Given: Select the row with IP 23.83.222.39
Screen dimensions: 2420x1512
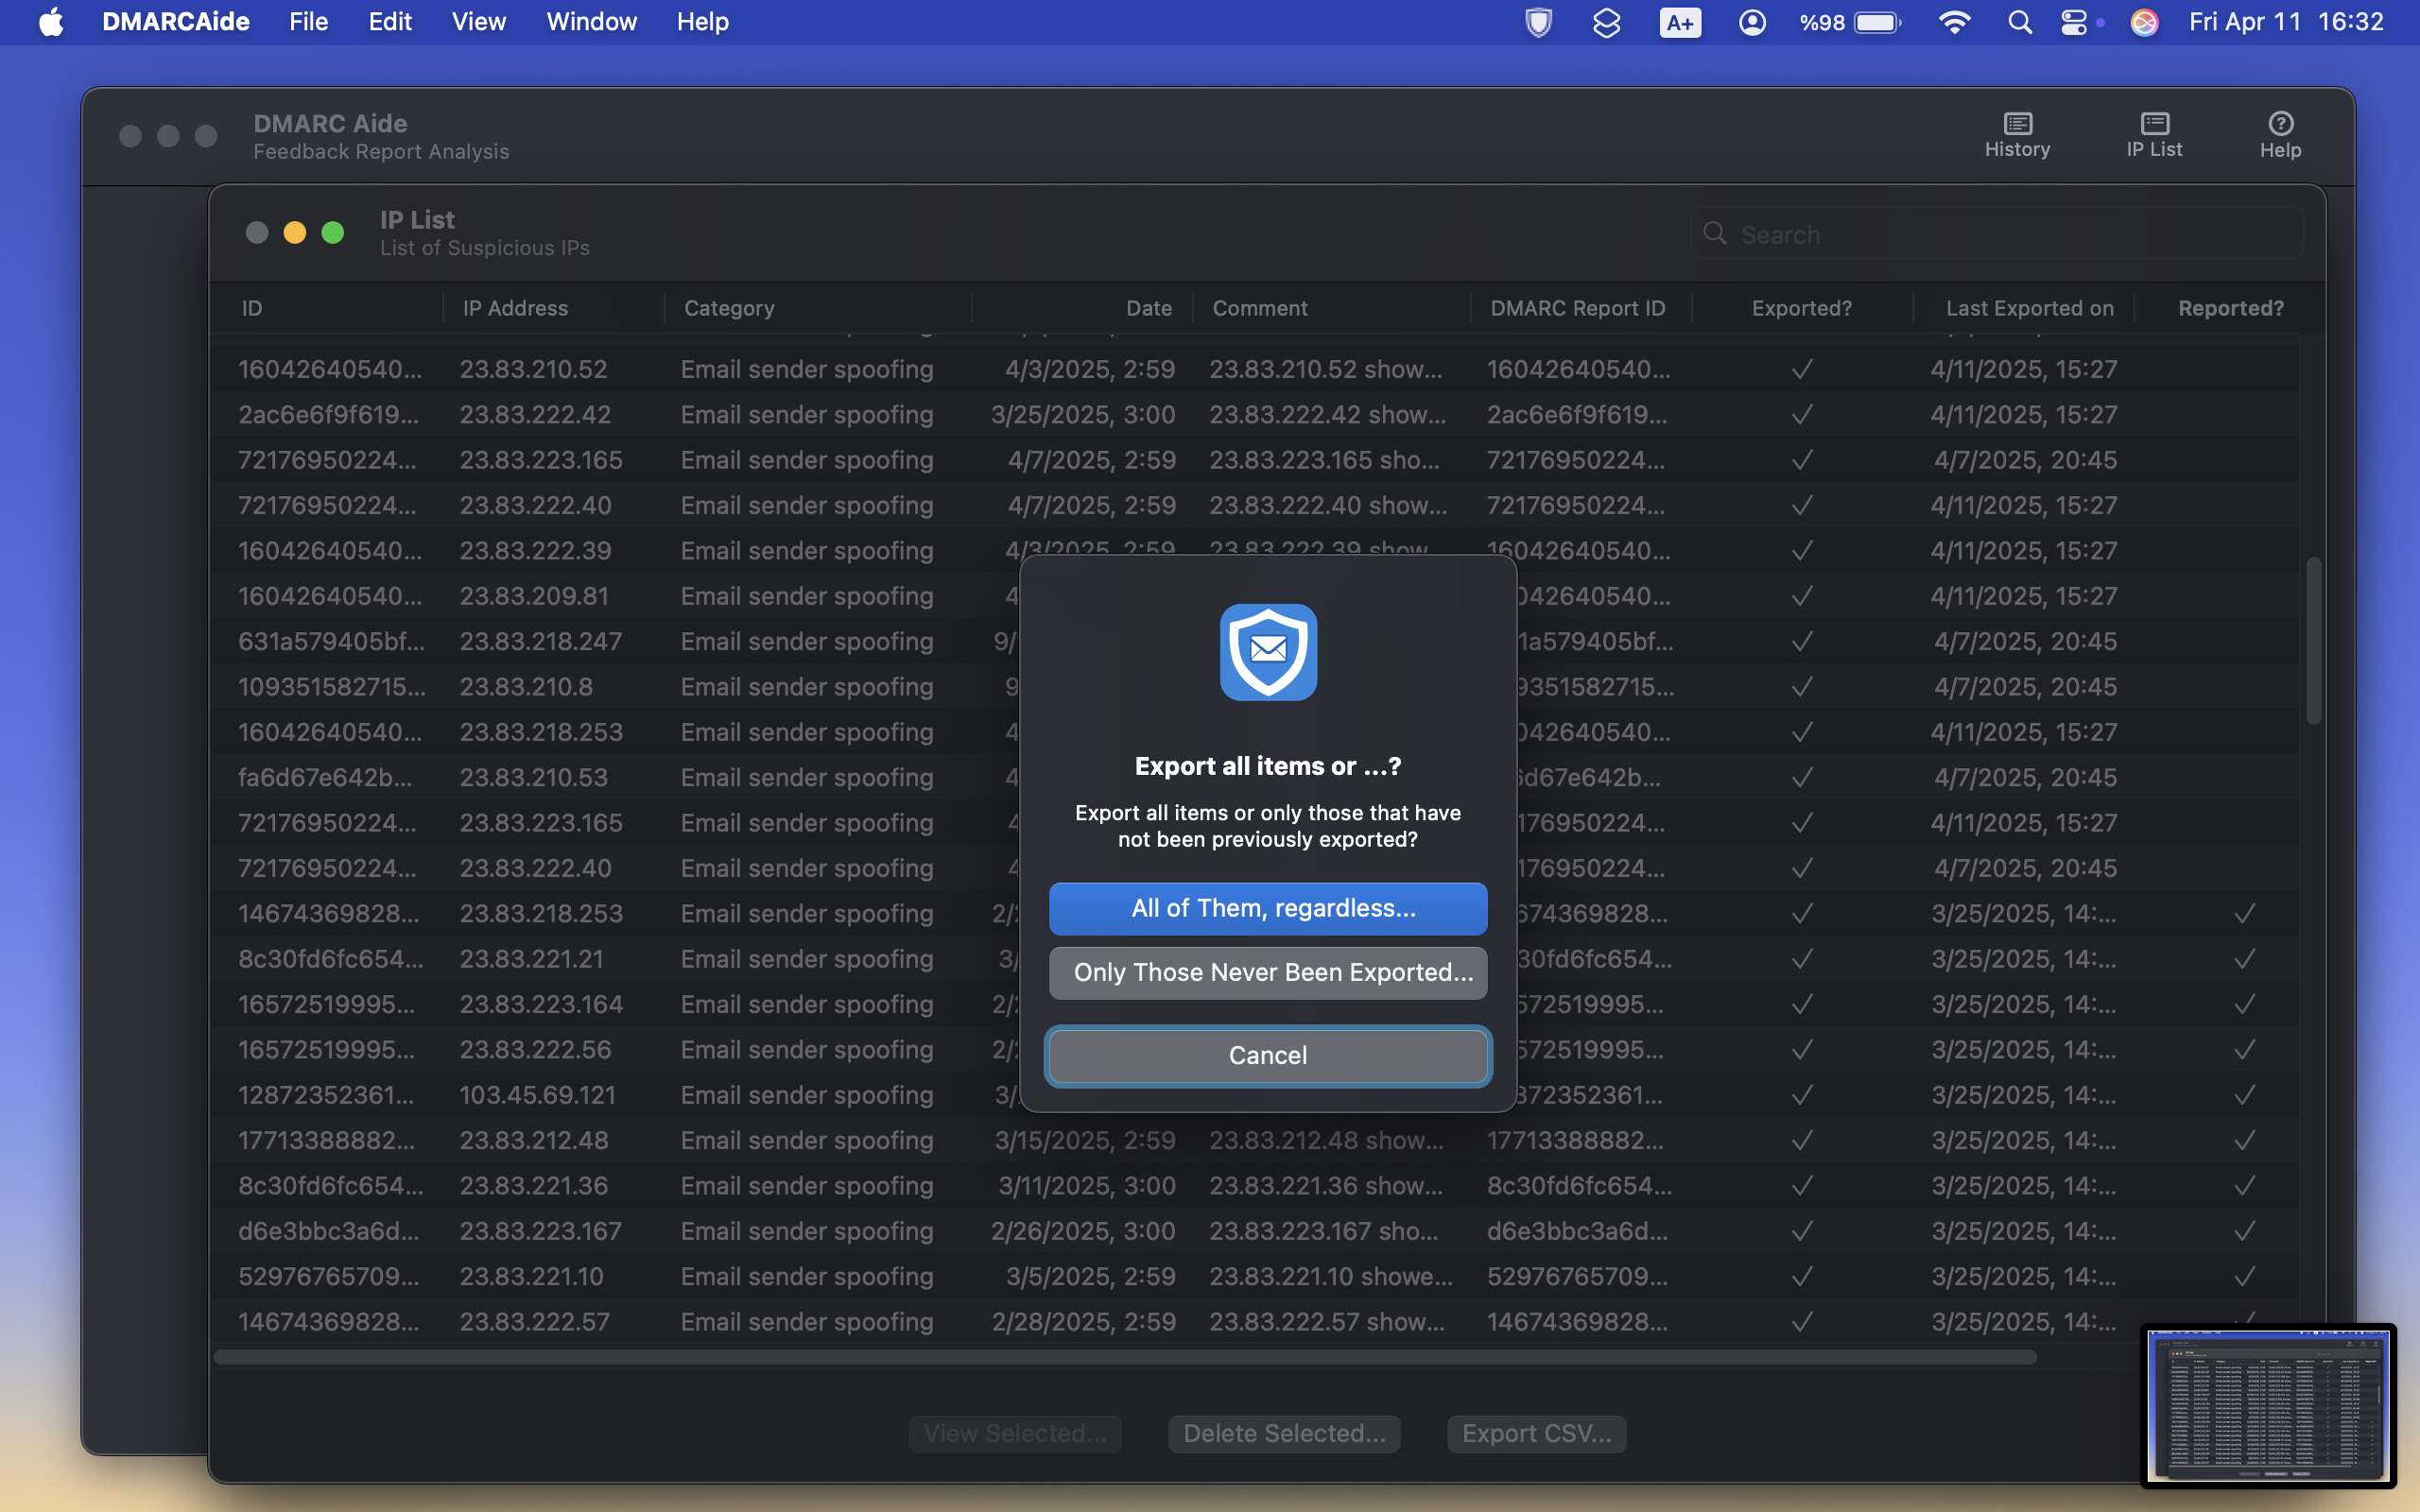Looking at the screenshot, I should pos(1254,551).
